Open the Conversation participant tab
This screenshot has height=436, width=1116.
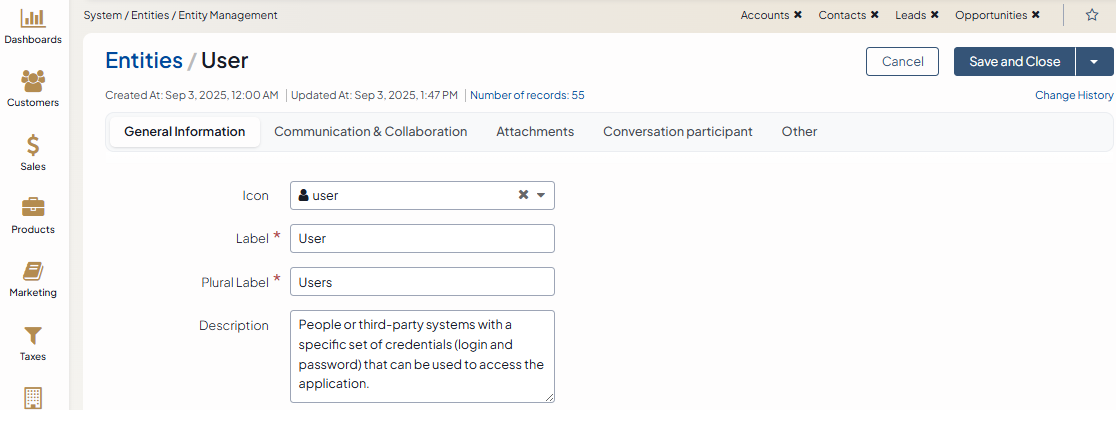[x=677, y=132]
